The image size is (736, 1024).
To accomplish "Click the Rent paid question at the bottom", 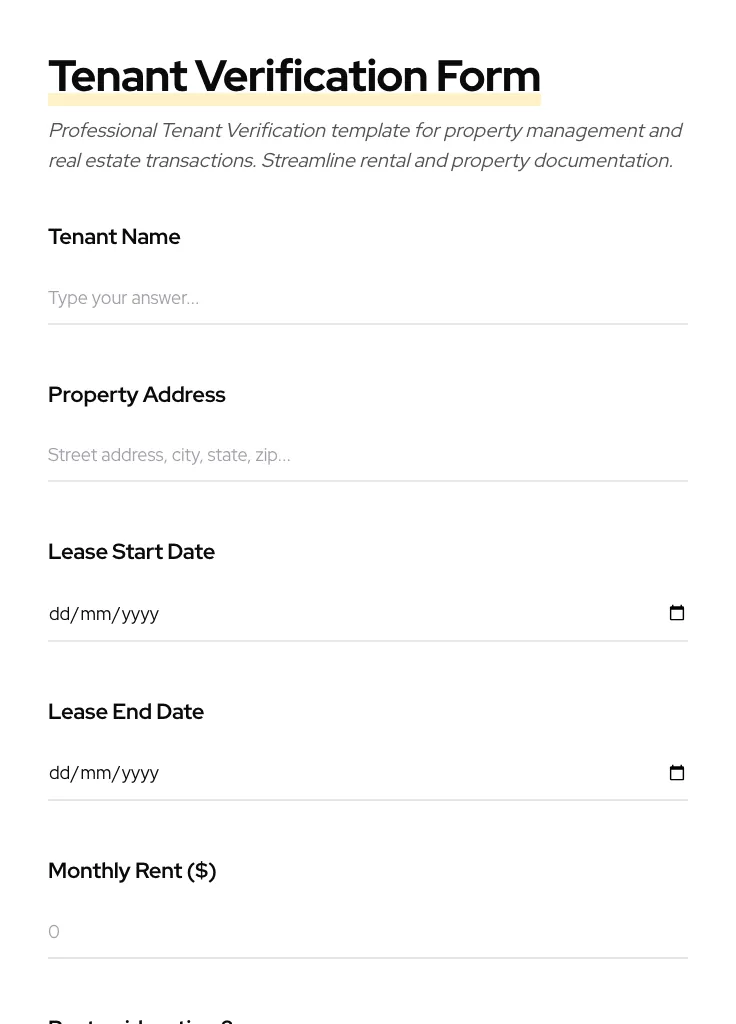I will click(x=140, y=1019).
